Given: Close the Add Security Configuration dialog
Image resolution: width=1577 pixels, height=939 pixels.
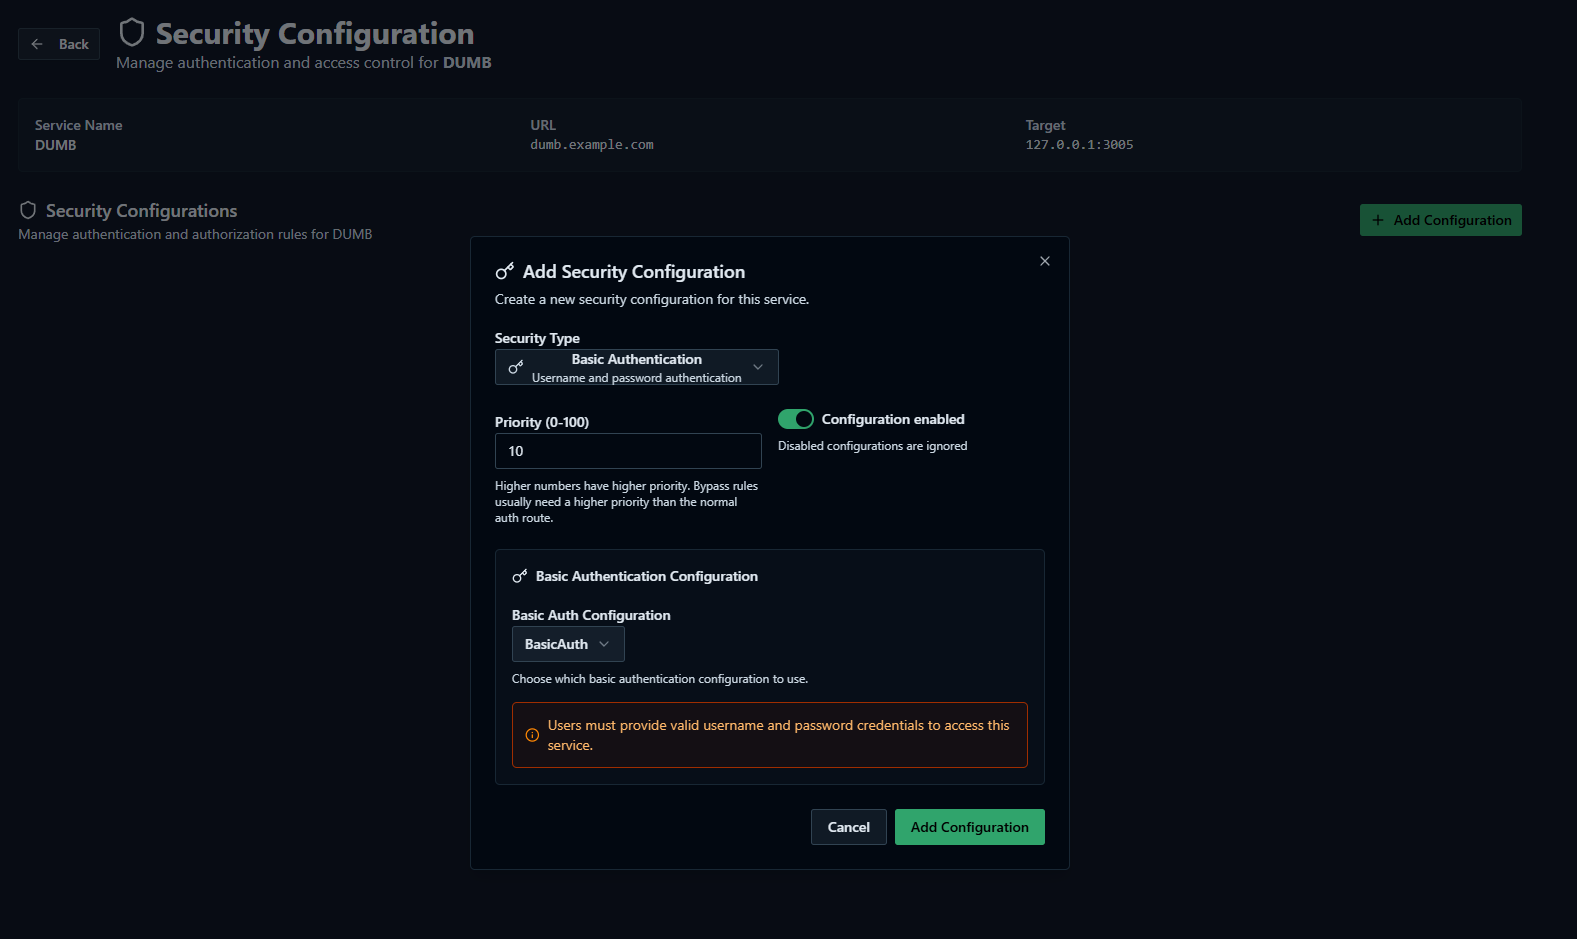Looking at the screenshot, I should click(x=1045, y=261).
